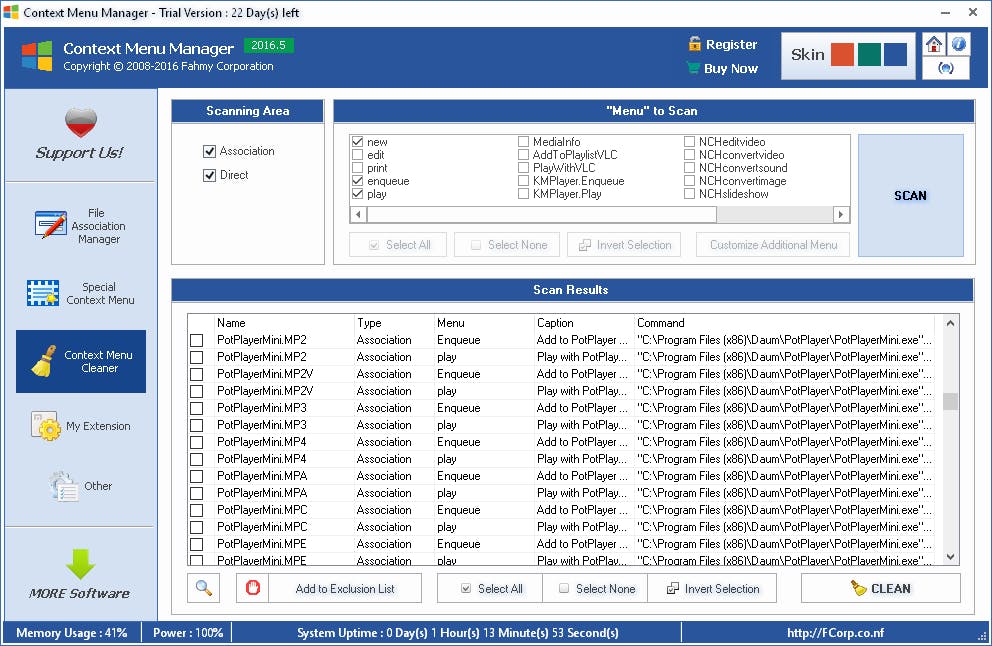The width and height of the screenshot is (992, 646).
Task: Open the My Extension section
Action: point(80,426)
